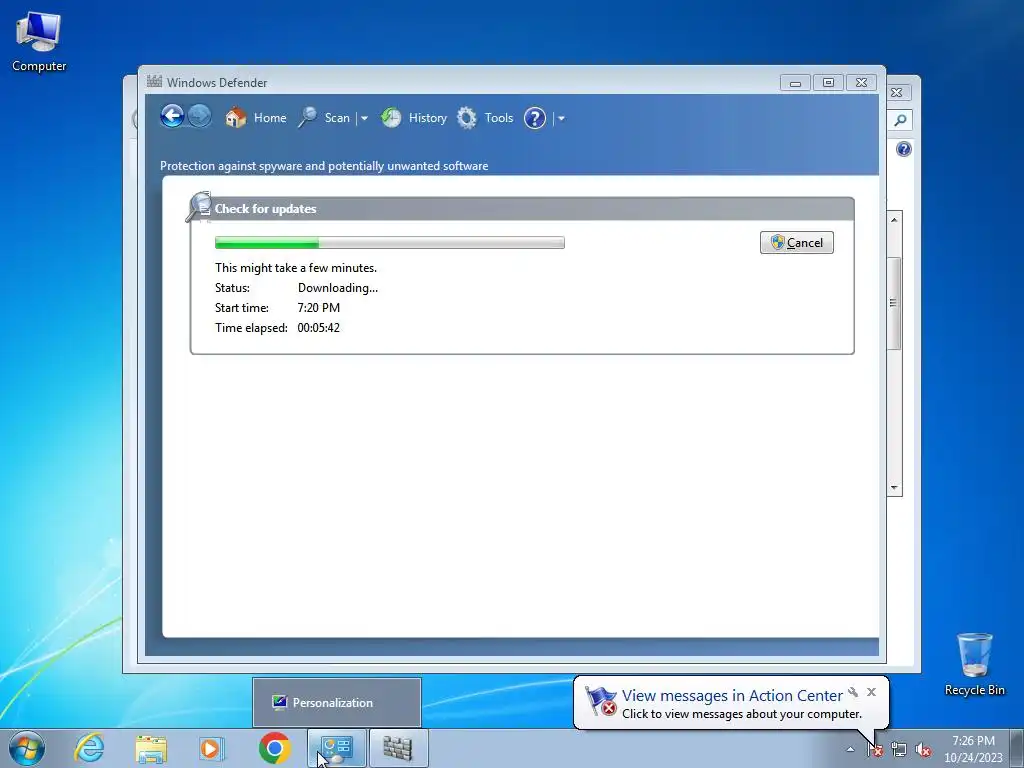Viewport: 1024px width, 768px height.
Task: Expand the Help options dropdown arrow
Action: coord(561,119)
